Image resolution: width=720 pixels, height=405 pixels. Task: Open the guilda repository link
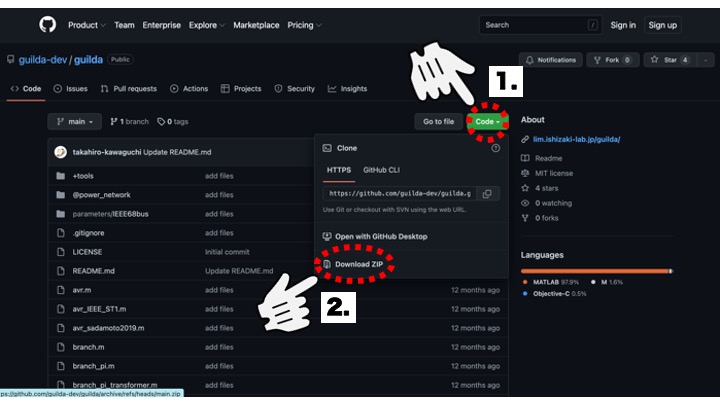pos(88,60)
